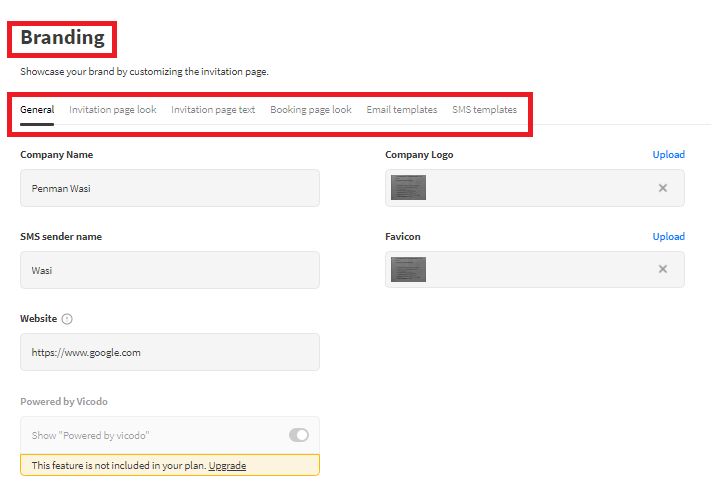Click the Website info icon
Viewport: 711px width, 496px height.
pos(67,319)
